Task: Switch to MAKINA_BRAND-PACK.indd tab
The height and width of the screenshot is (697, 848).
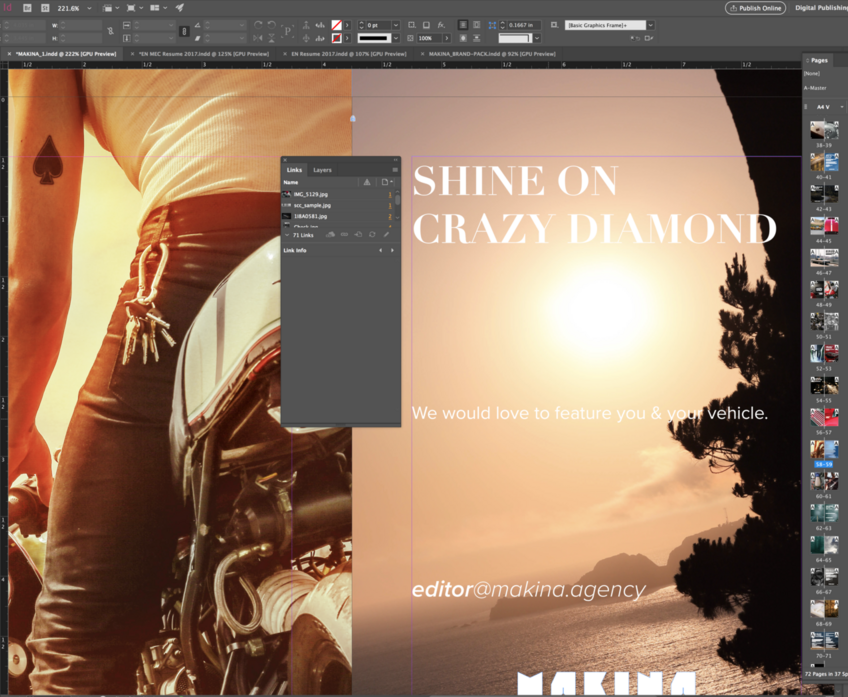Action: click(492, 54)
